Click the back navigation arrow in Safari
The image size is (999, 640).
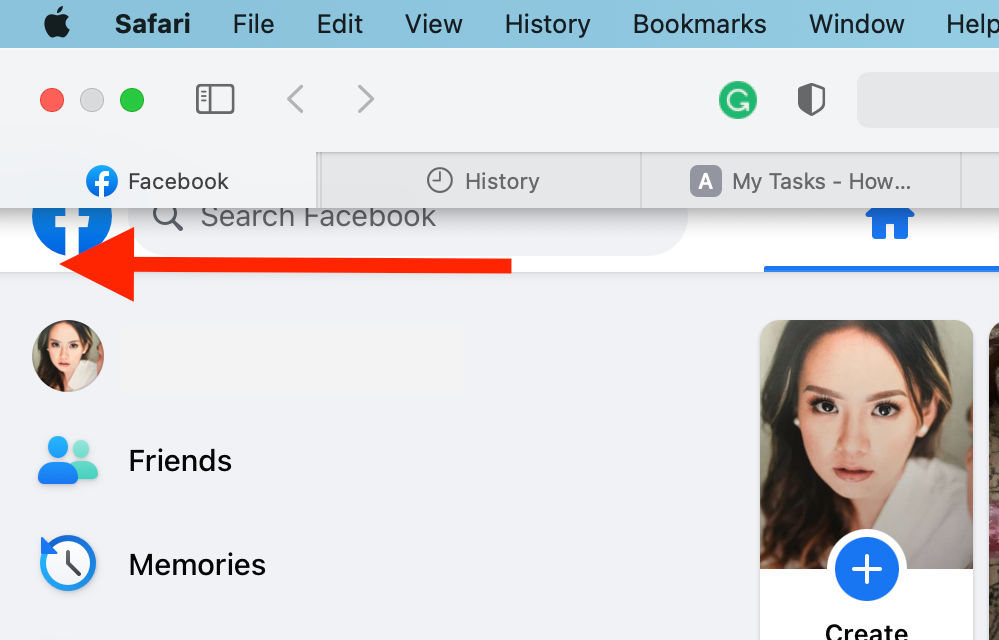pyautogui.click(x=295, y=99)
